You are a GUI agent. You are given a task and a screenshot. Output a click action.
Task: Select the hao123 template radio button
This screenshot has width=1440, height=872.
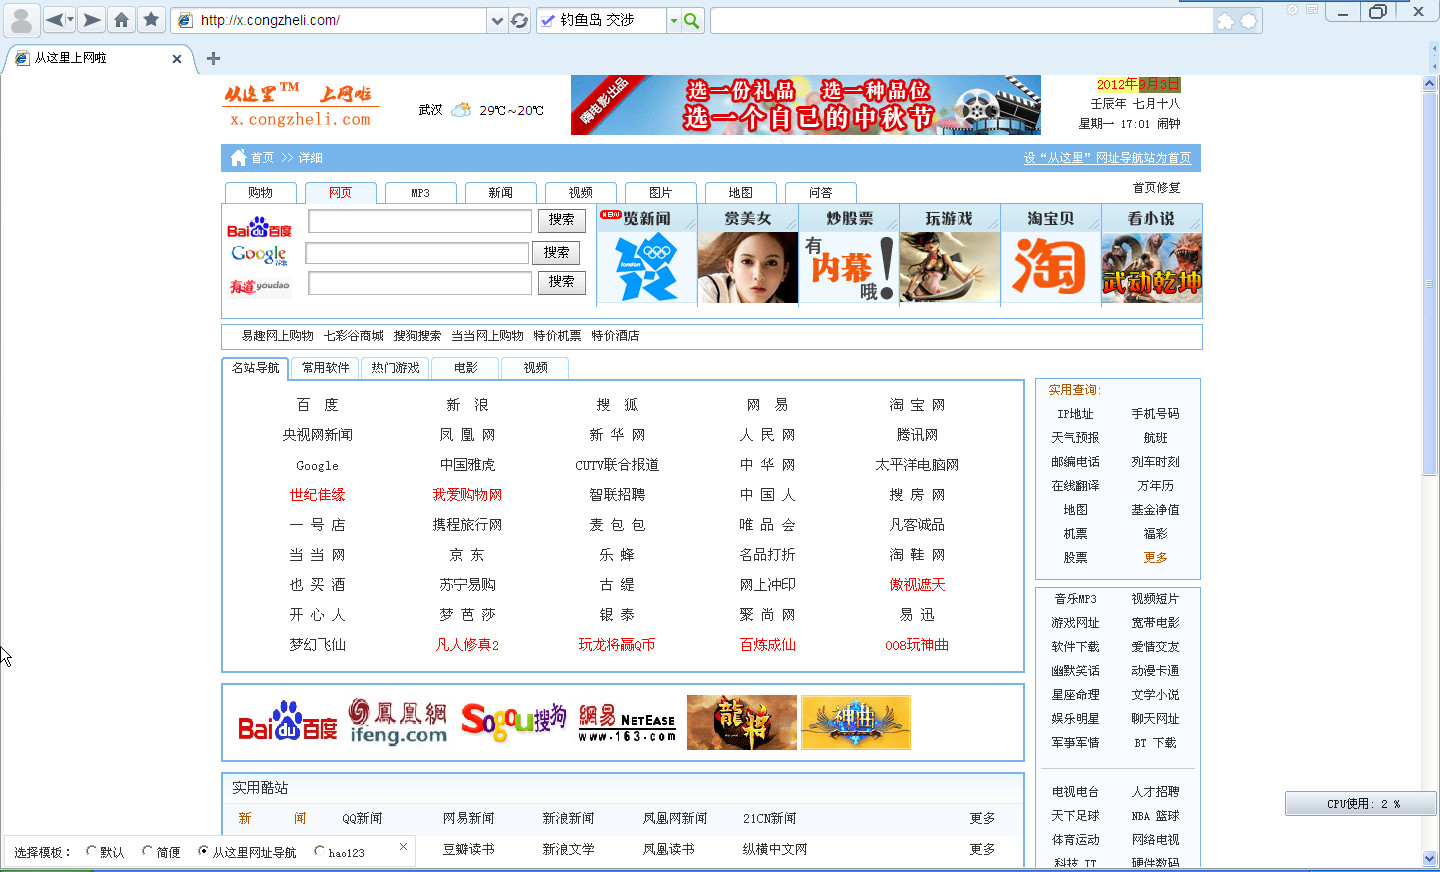coord(319,851)
